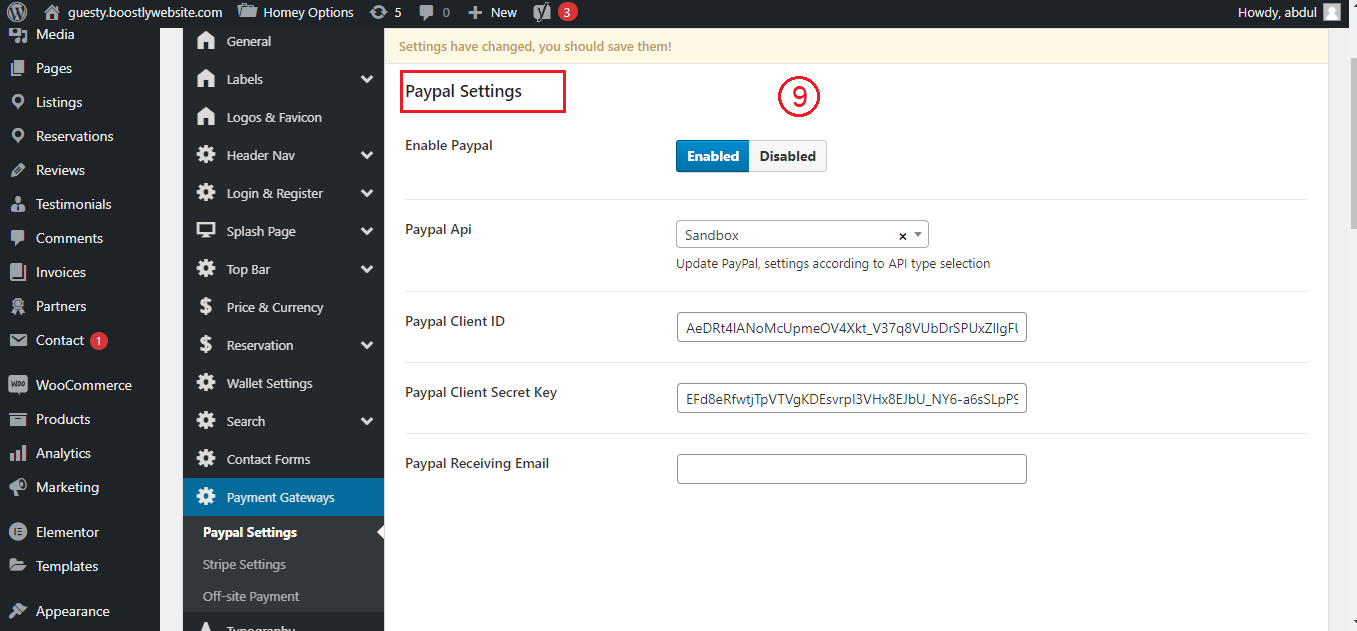Set Enable Paypal to Enabled
Screen dimensions: 1357x631
pos(712,156)
